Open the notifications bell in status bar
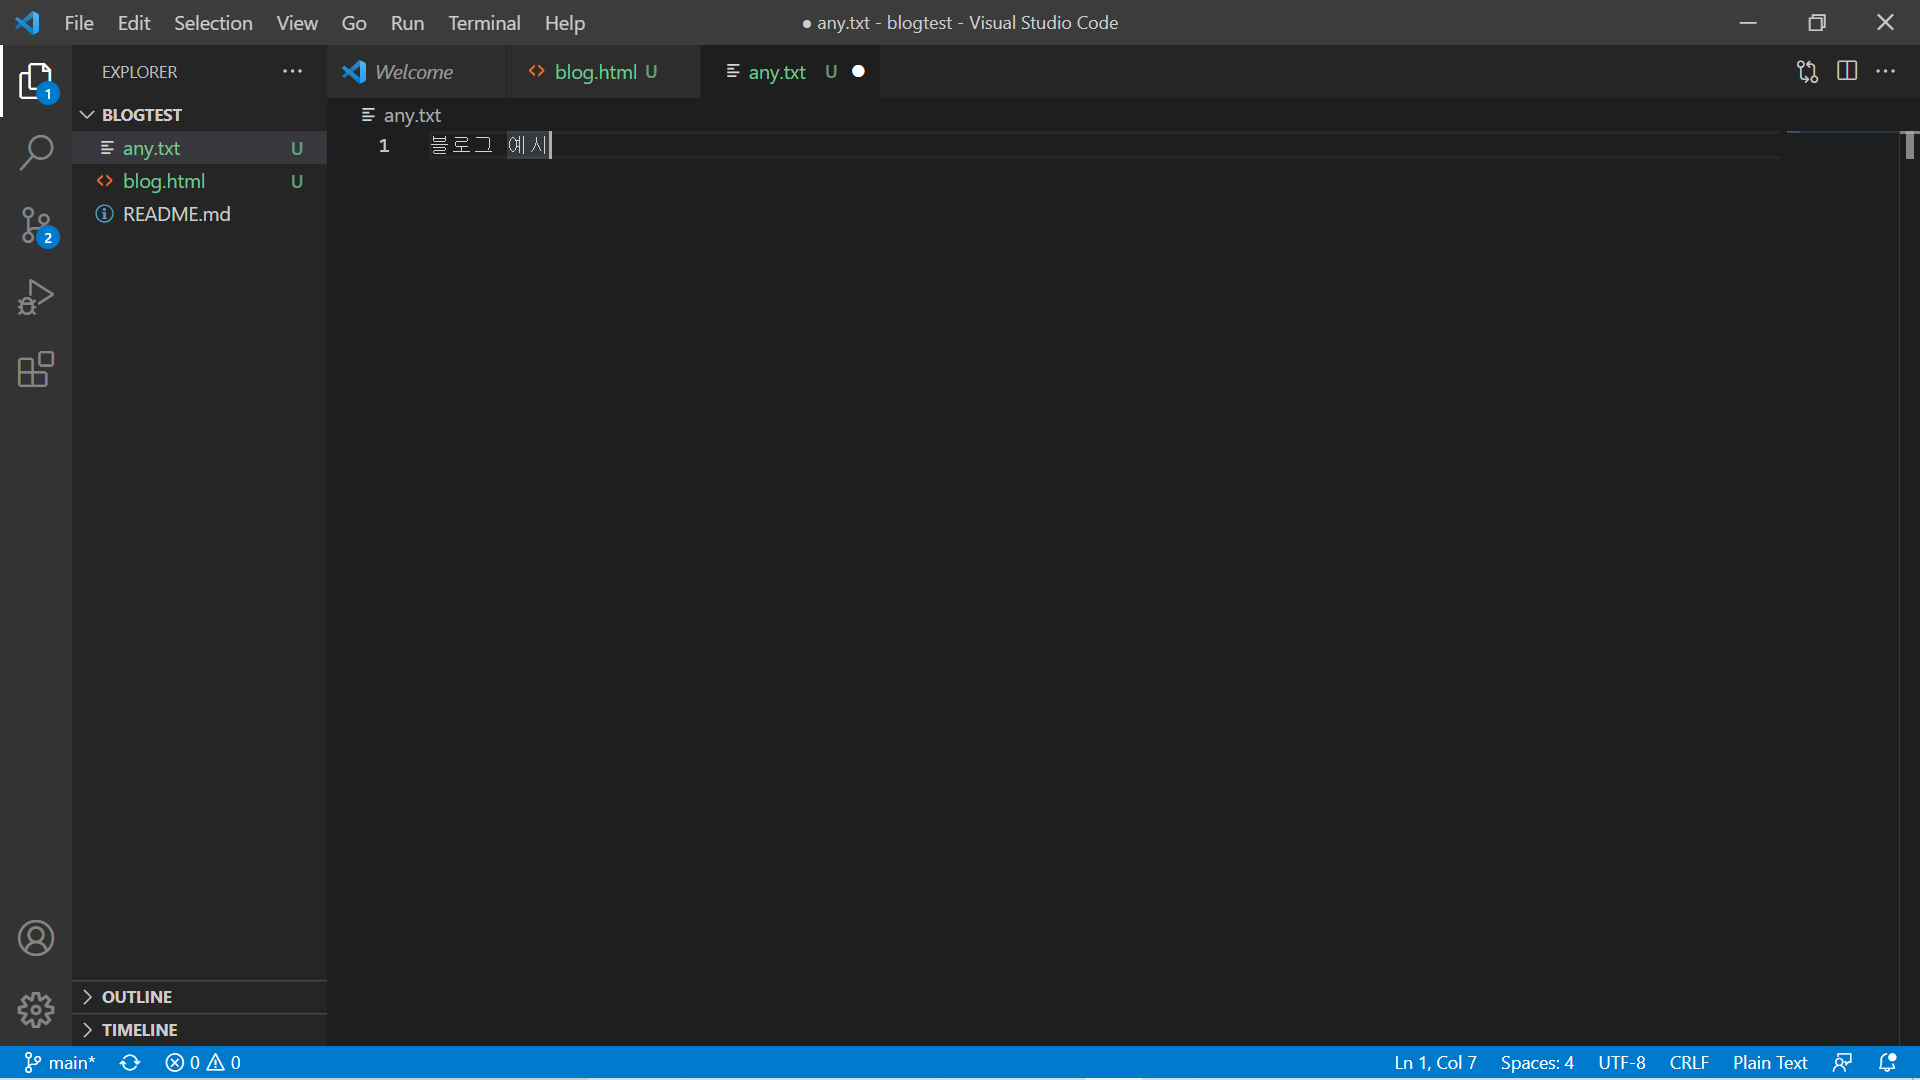Viewport: 1920px width, 1080px height. click(1887, 1063)
